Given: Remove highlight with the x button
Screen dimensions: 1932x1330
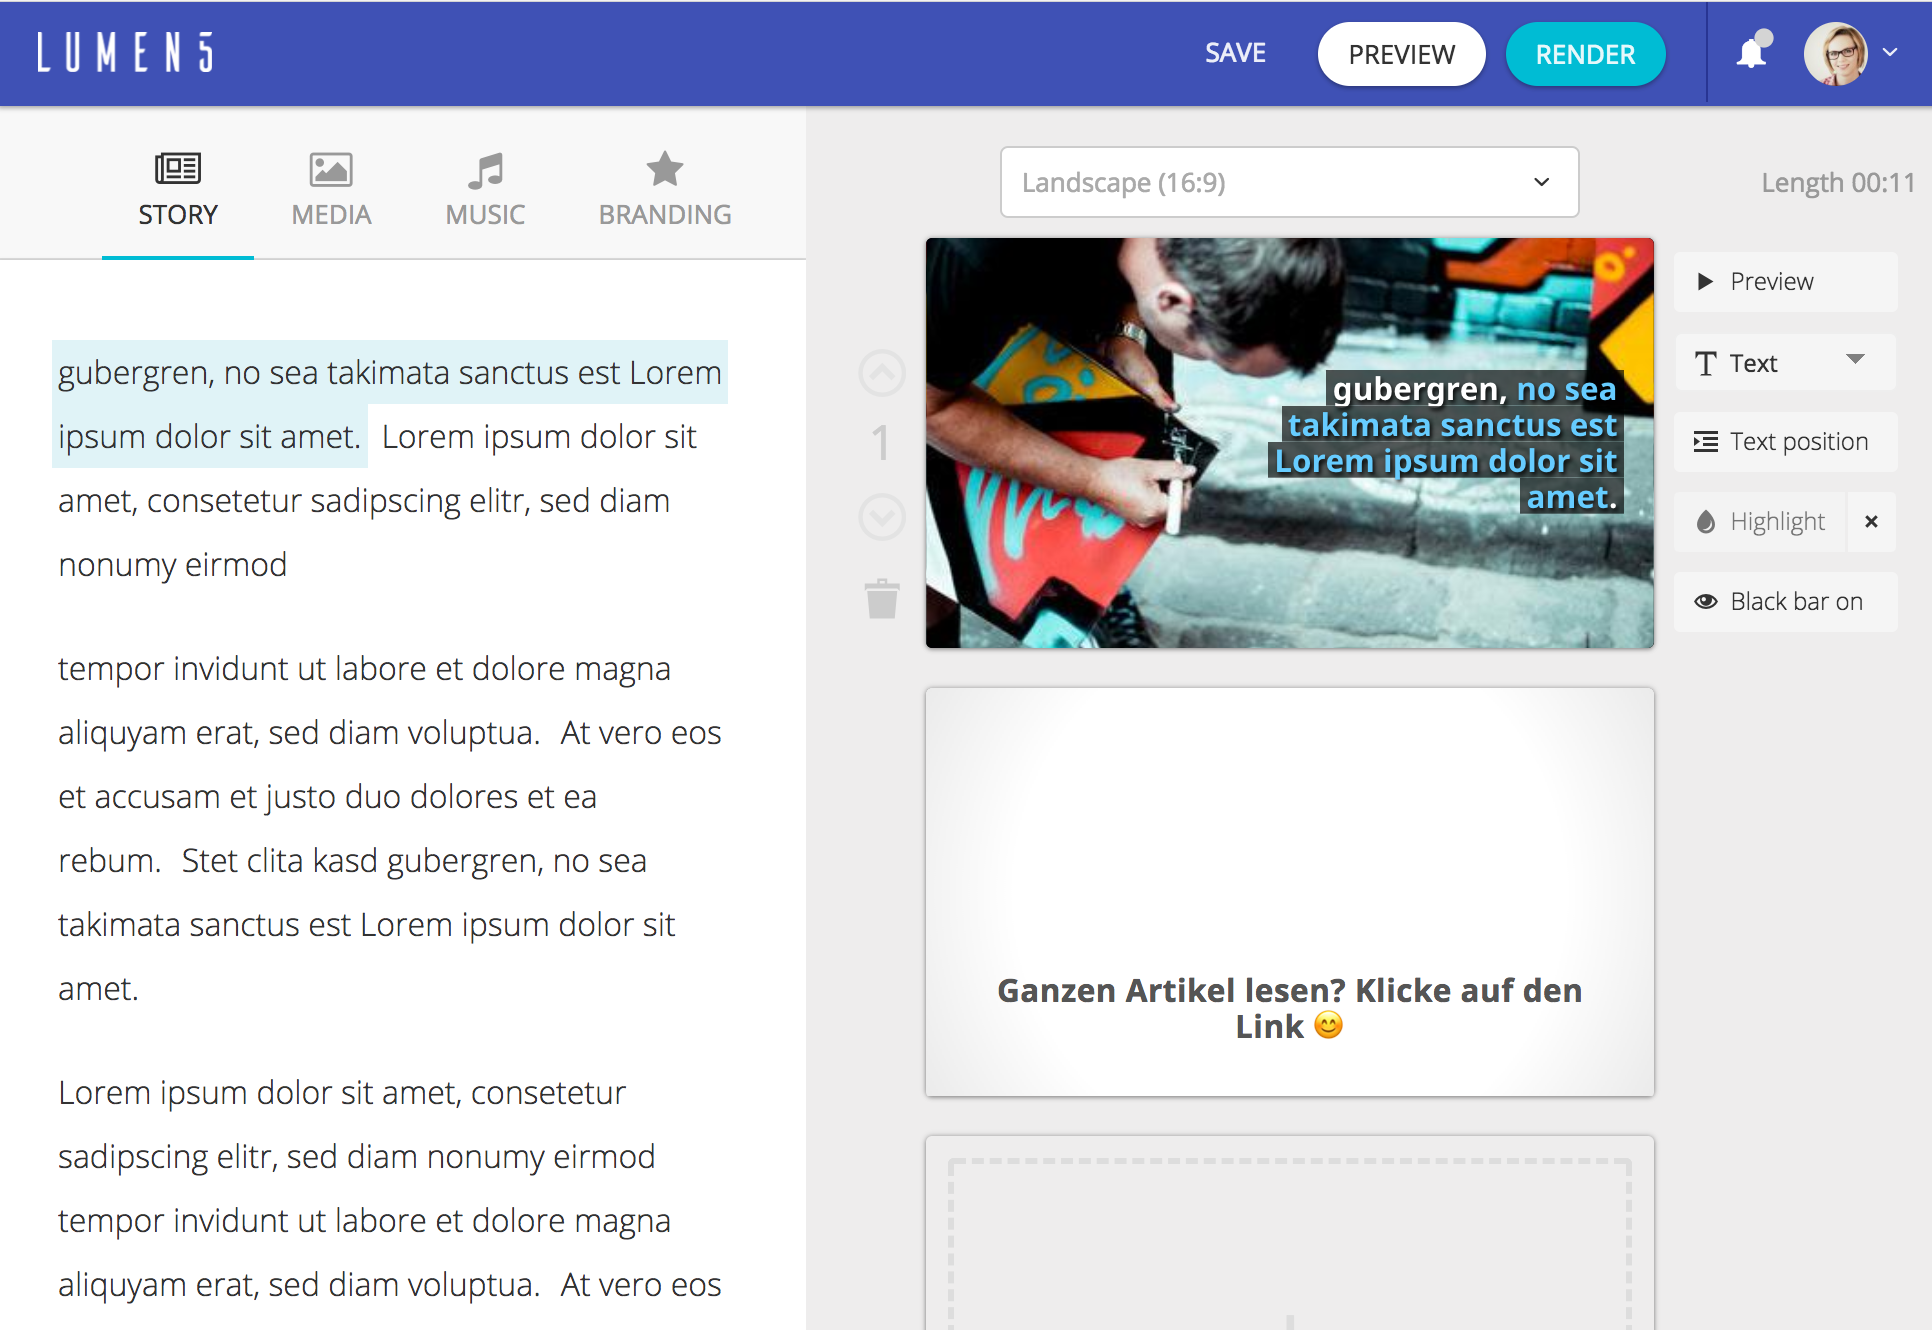Looking at the screenshot, I should coord(1871,522).
